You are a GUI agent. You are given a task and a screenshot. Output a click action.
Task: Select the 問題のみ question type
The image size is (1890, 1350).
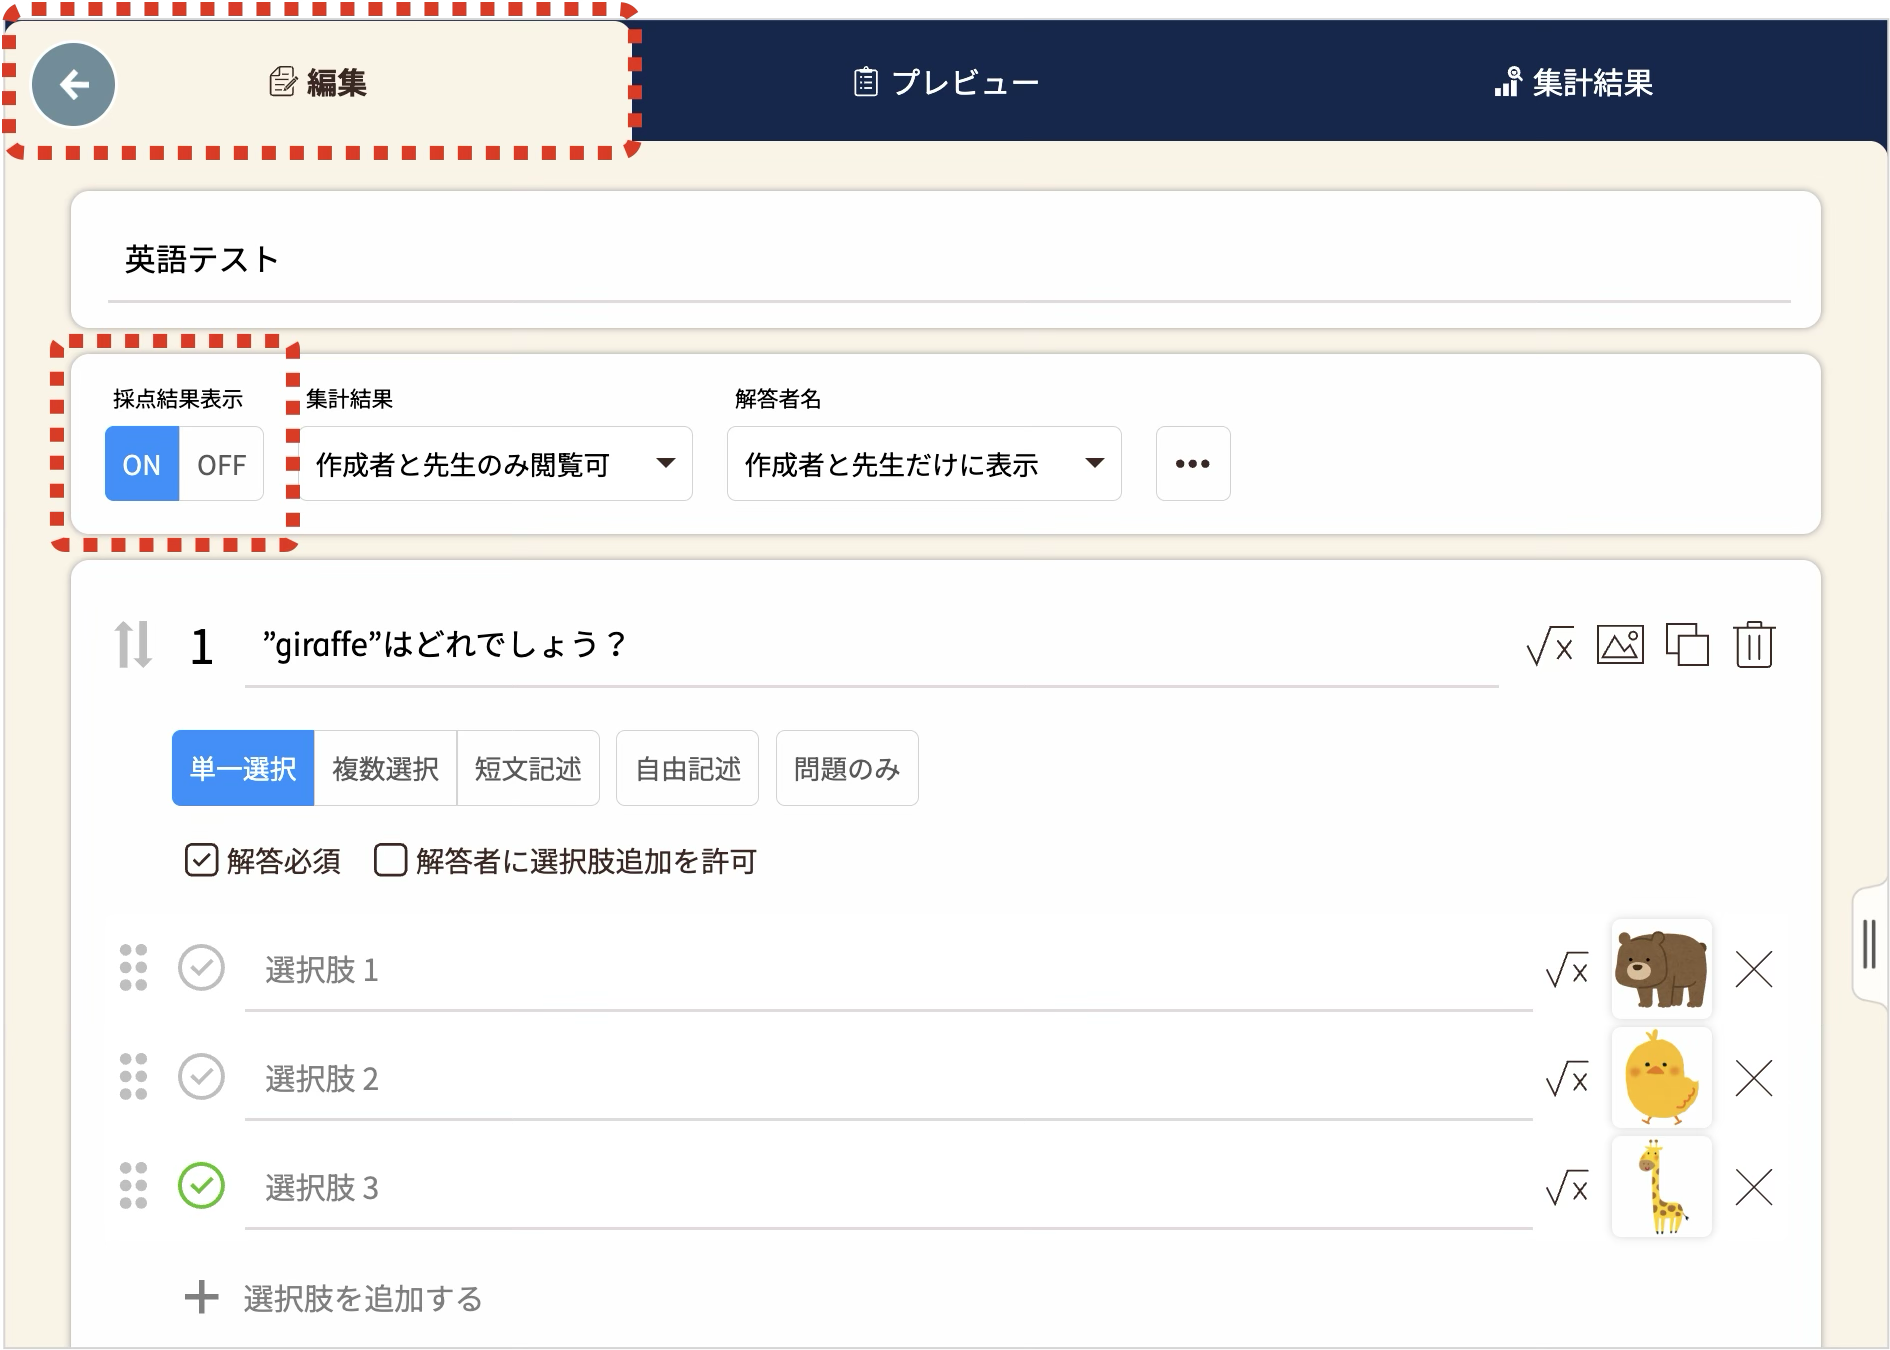(x=847, y=769)
